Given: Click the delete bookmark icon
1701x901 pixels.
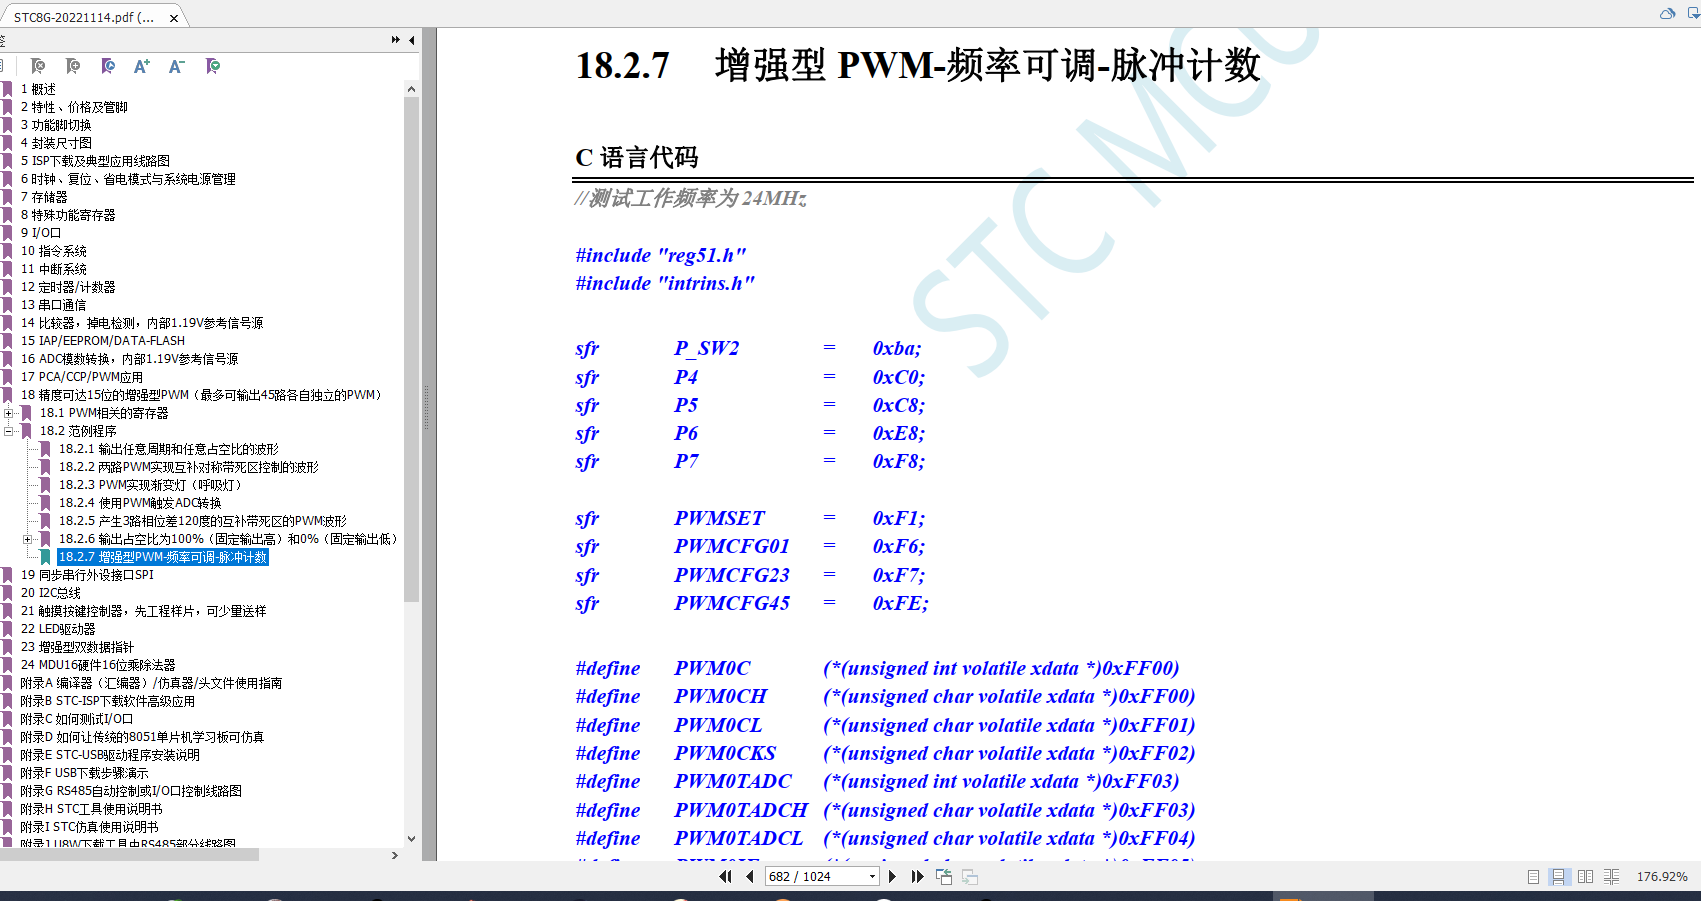Looking at the screenshot, I should [x=38, y=66].
